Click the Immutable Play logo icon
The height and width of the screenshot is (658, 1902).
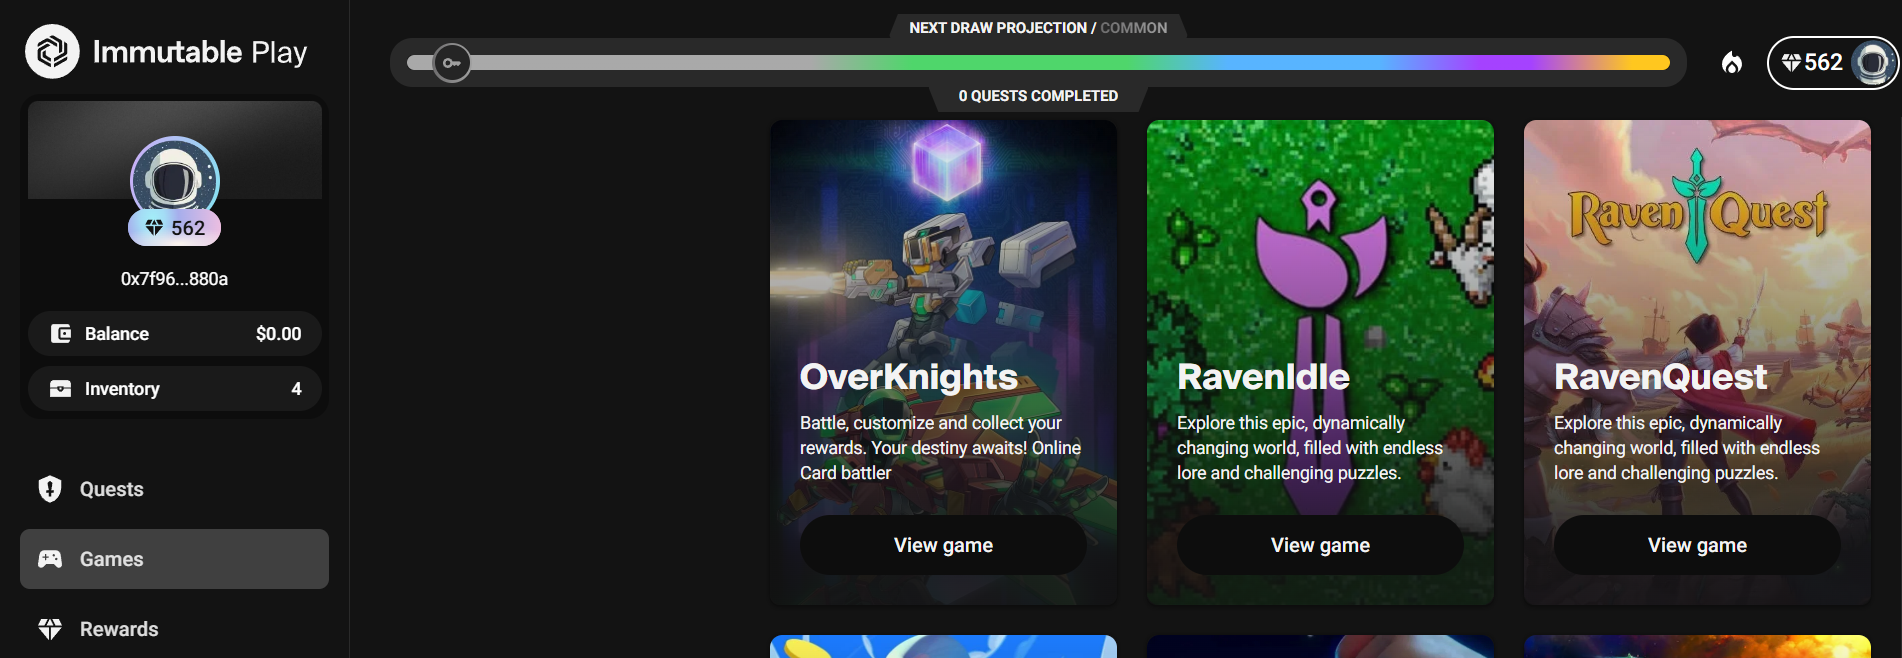tap(52, 51)
